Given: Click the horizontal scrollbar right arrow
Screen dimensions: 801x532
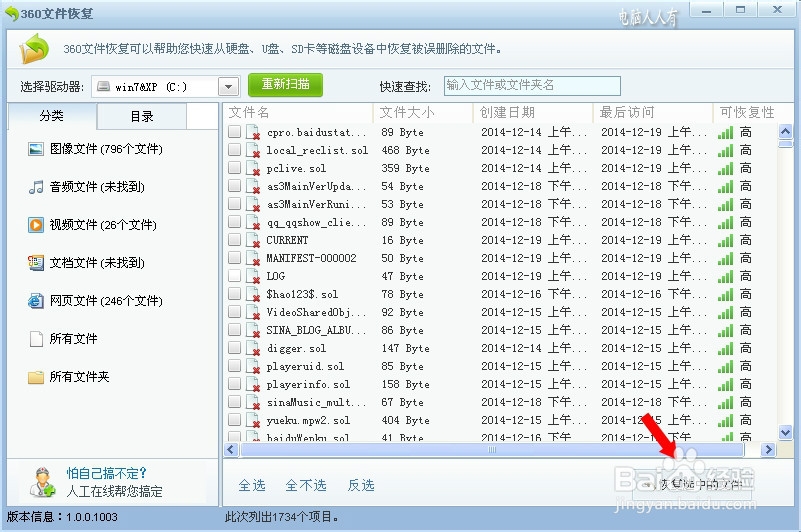Looking at the screenshot, I should pyautogui.click(x=768, y=450).
